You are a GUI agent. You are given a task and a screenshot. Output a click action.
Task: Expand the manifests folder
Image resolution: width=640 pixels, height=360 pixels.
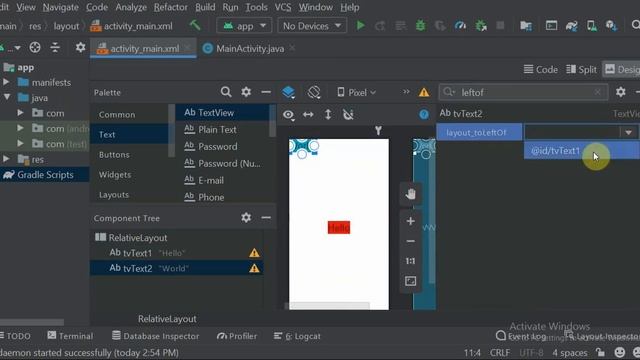[x=6, y=82]
